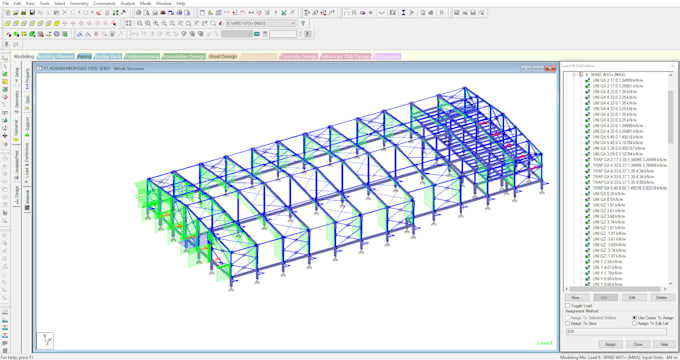Click the Help button in the Load dialog
680x360 pixels.
(664, 344)
